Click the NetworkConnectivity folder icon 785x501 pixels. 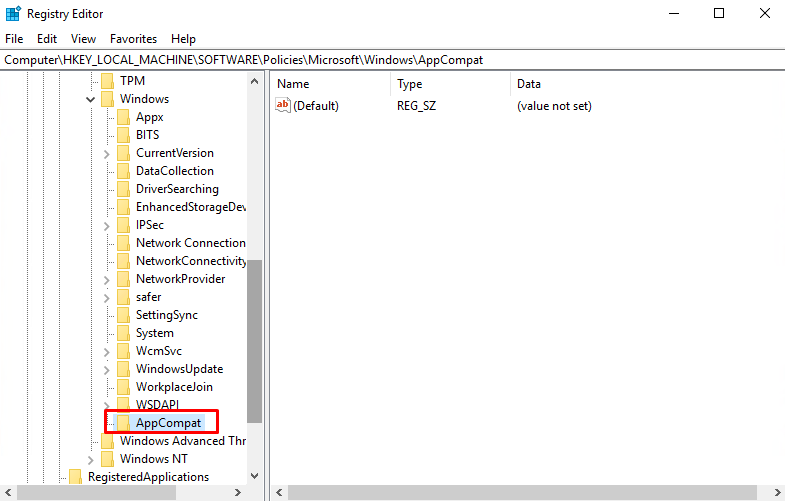tap(123, 261)
